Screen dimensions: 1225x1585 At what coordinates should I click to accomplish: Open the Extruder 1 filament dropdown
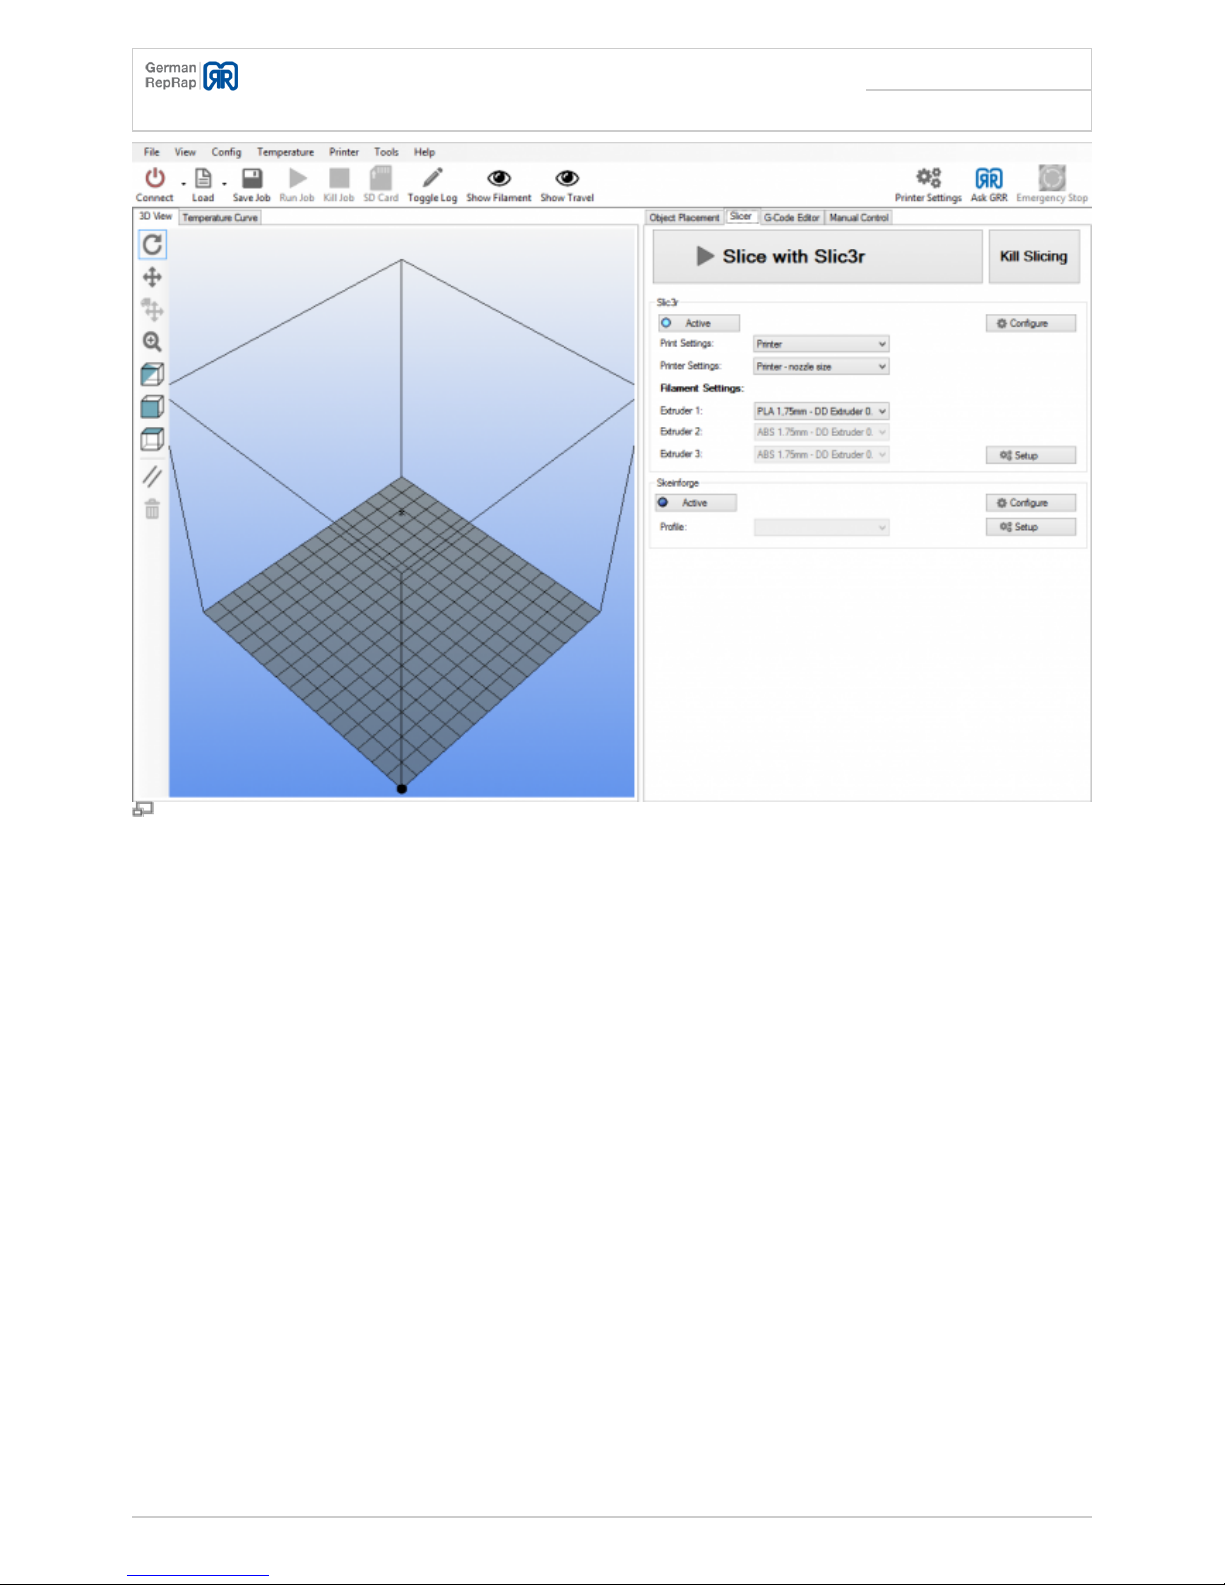[x=821, y=411]
